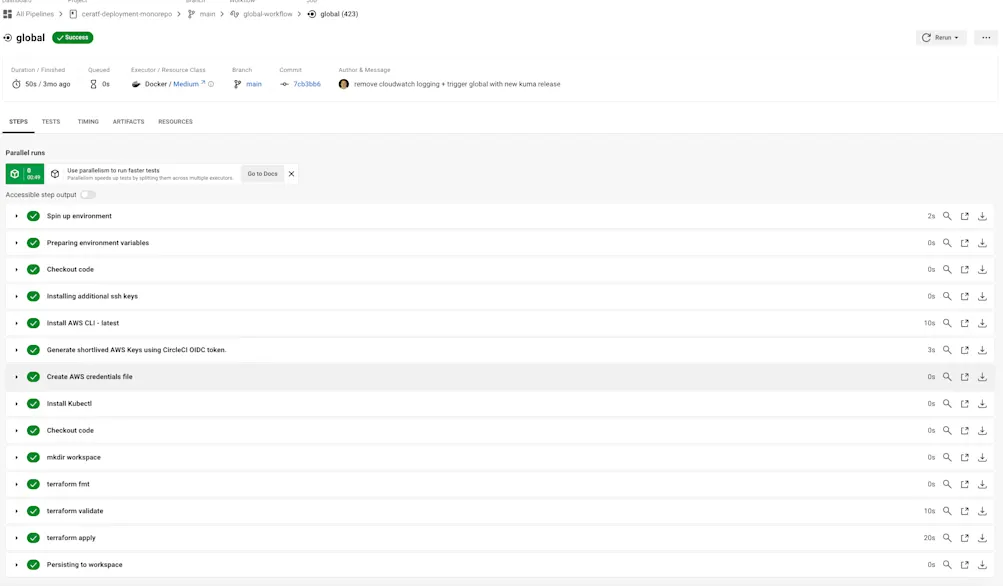Image resolution: width=1003 pixels, height=586 pixels.
Task: Expand the Generate shortlived AWS Keys step
Action: 17,349
